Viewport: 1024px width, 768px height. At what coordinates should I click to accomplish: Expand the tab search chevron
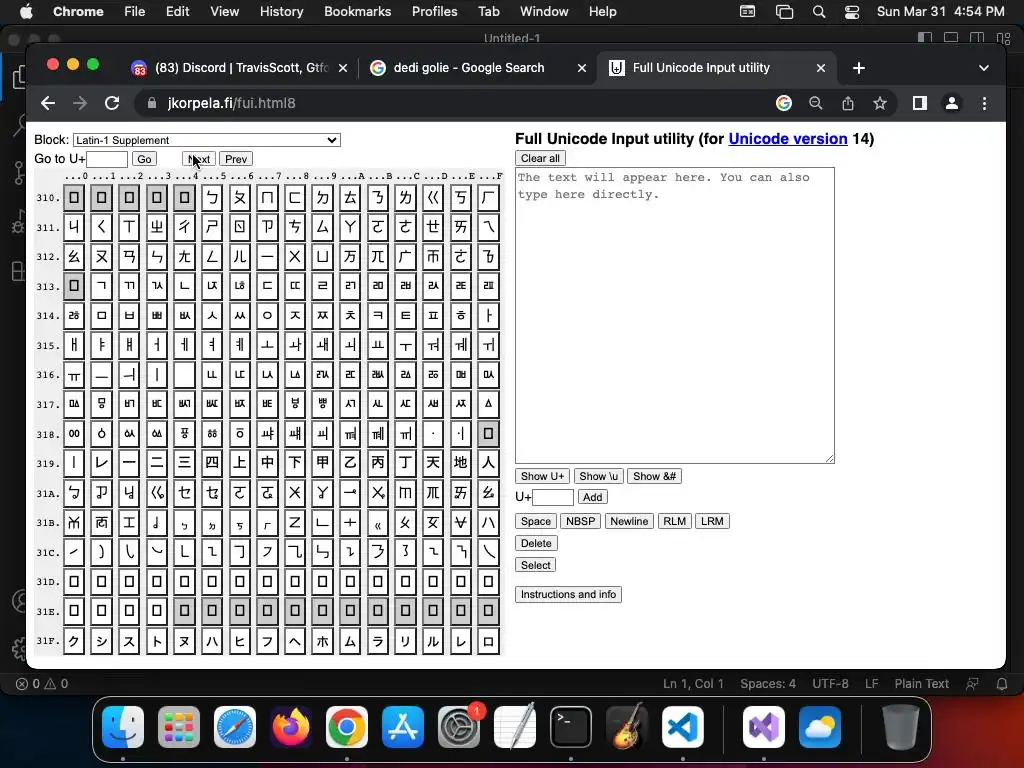(984, 68)
